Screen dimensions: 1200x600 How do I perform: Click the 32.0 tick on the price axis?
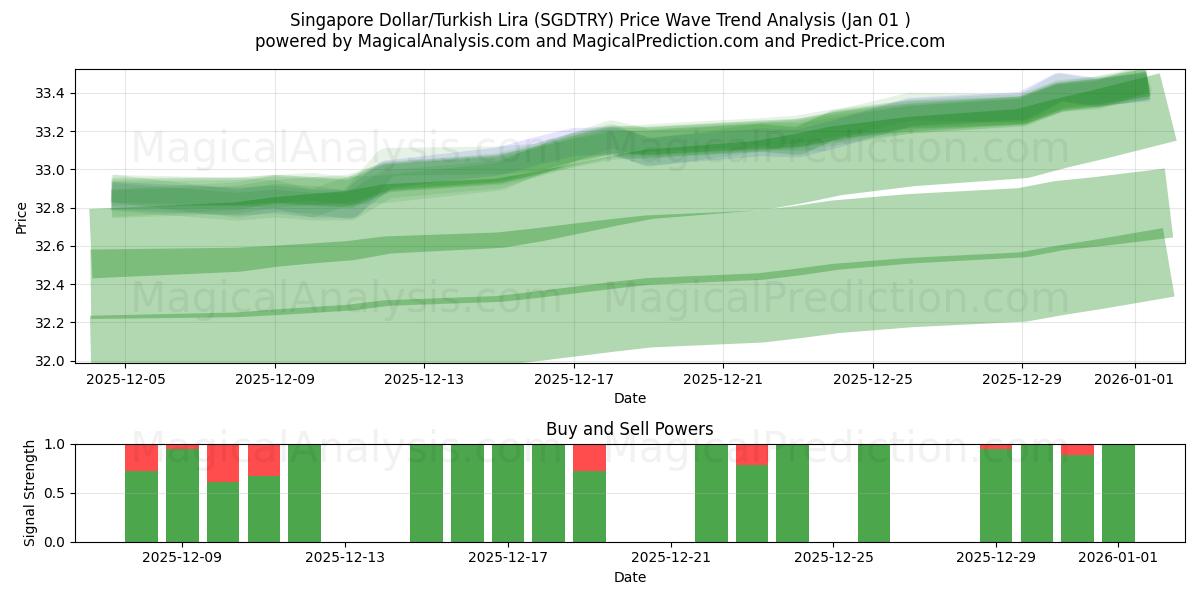pos(50,361)
